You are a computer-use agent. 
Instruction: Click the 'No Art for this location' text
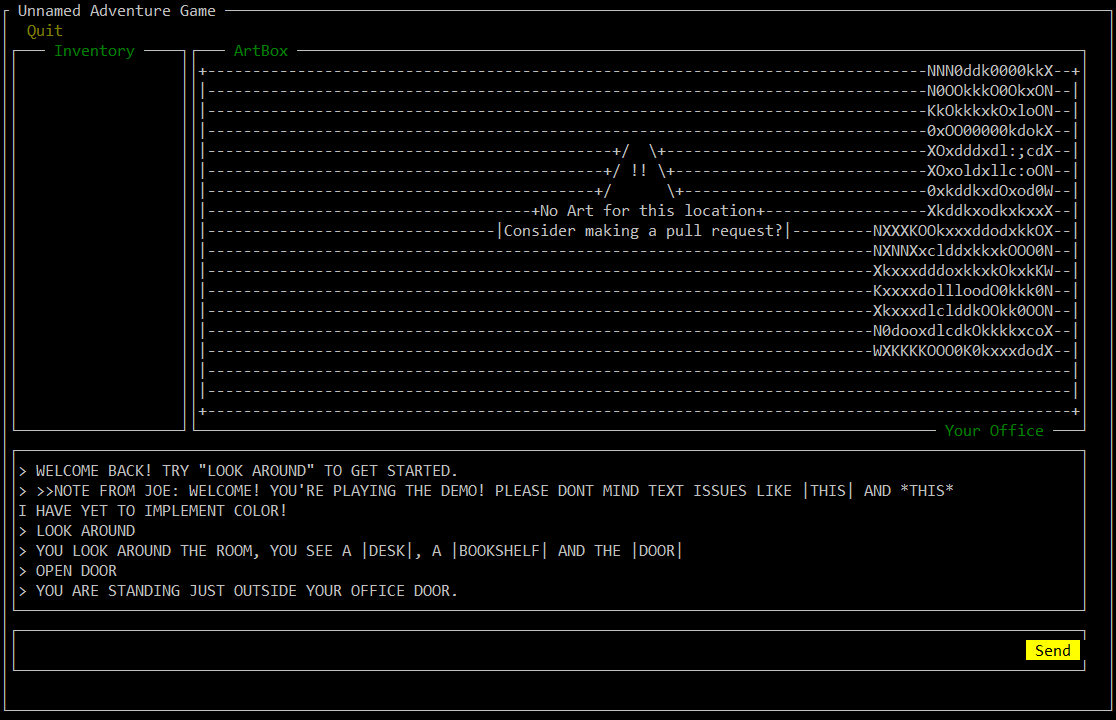[647, 211]
